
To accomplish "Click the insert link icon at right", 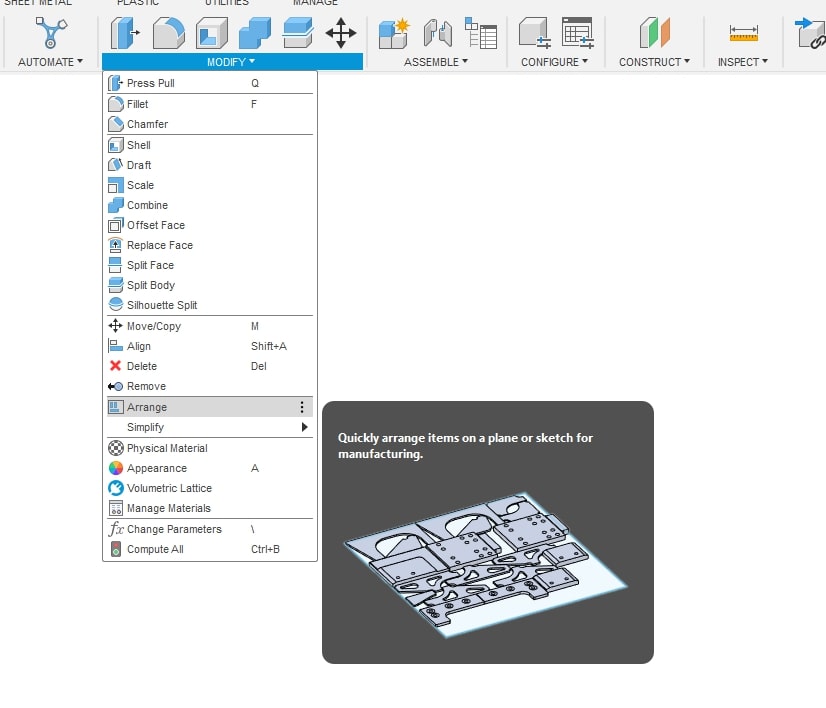I will click(811, 33).
